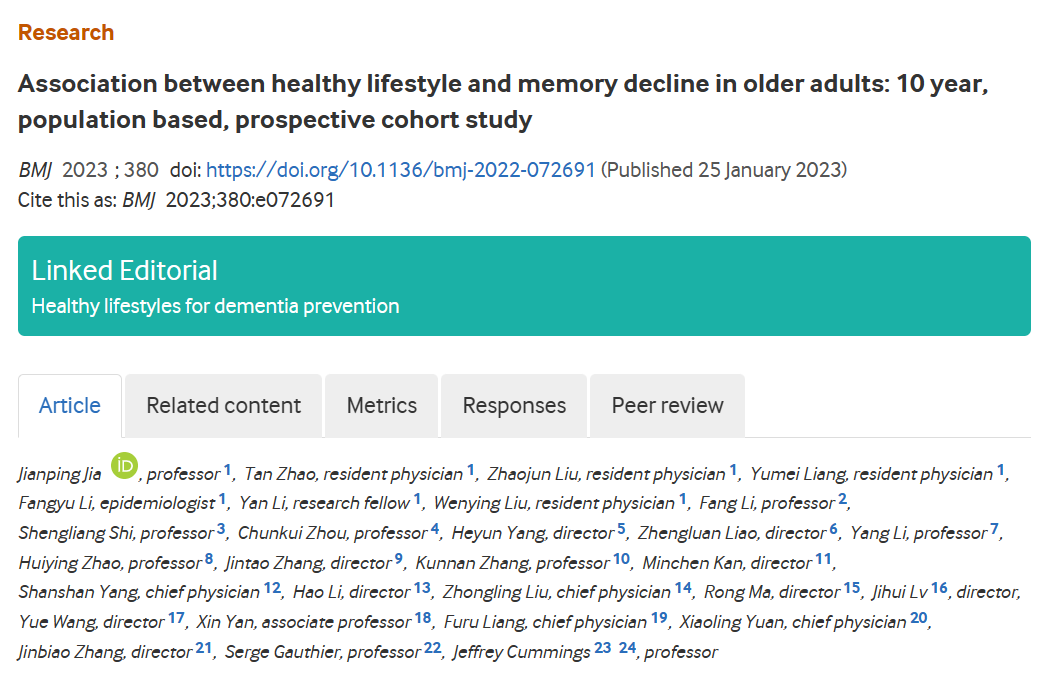The width and height of the screenshot is (1039, 677).
Task: Select the Article tab
Action: coord(70,405)
